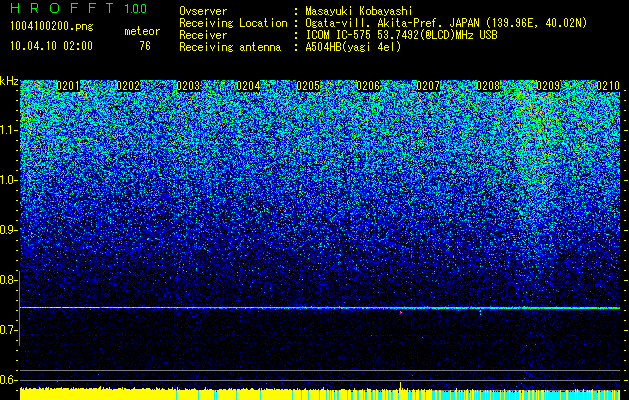Select the file name 1004100200.png
This screenshot has height=400, width=629.
[x=52, y=27]
